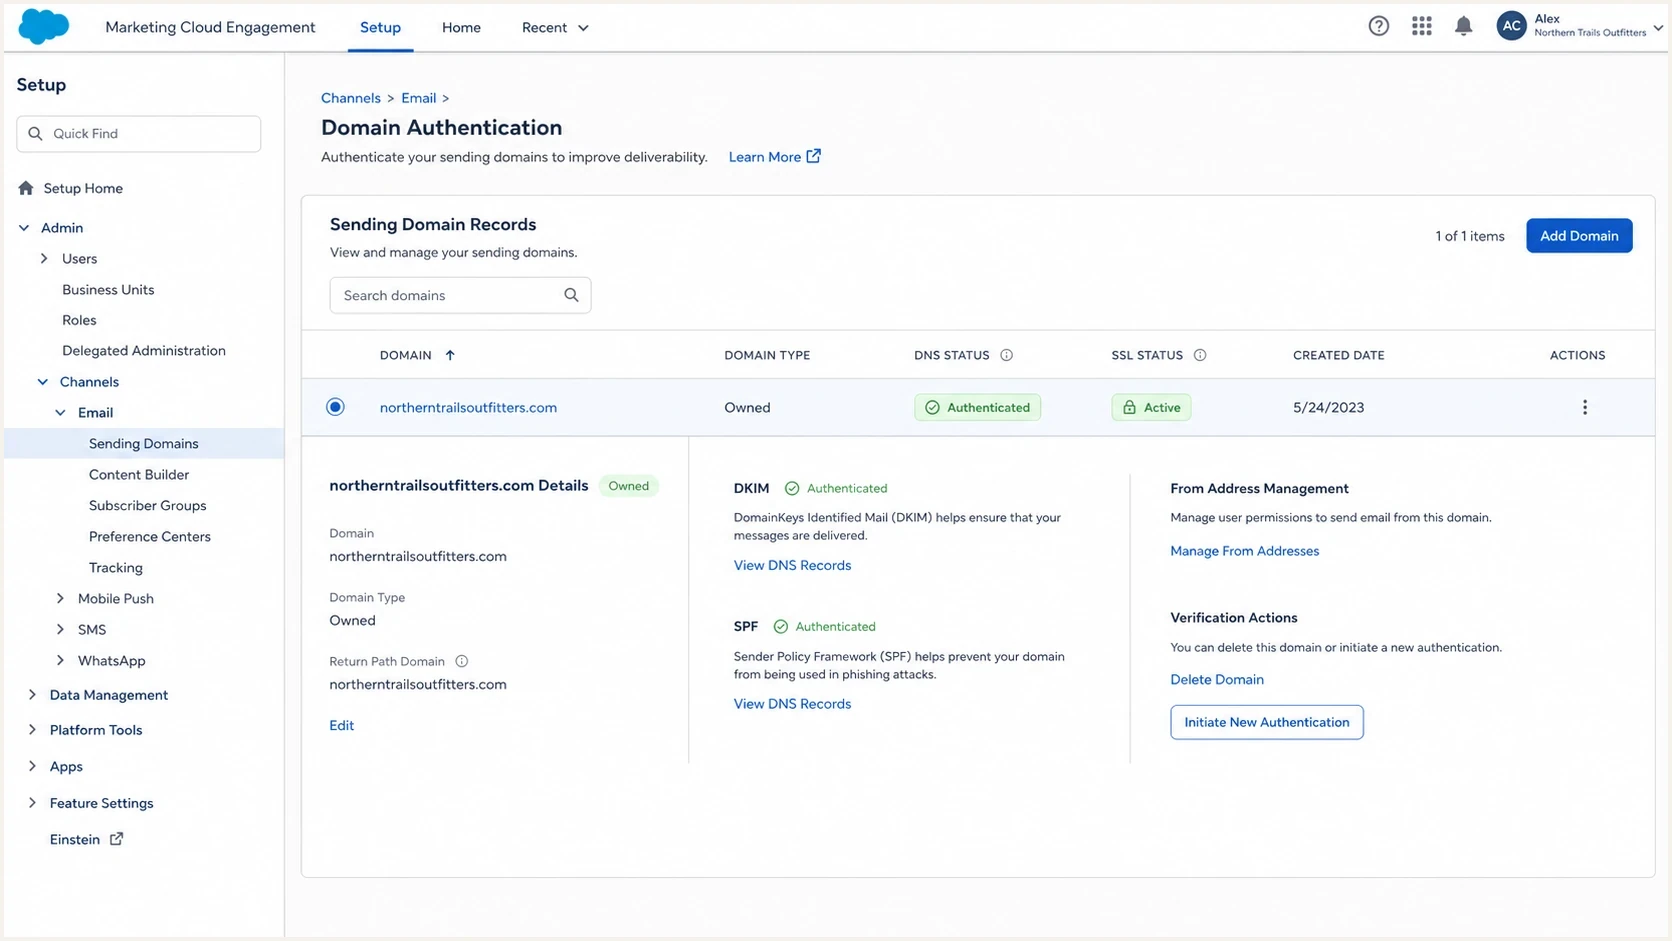This screenshot has width=1672, height=941.
Task: Open Tracking in sidebar
Action: (x=116, y=568)
